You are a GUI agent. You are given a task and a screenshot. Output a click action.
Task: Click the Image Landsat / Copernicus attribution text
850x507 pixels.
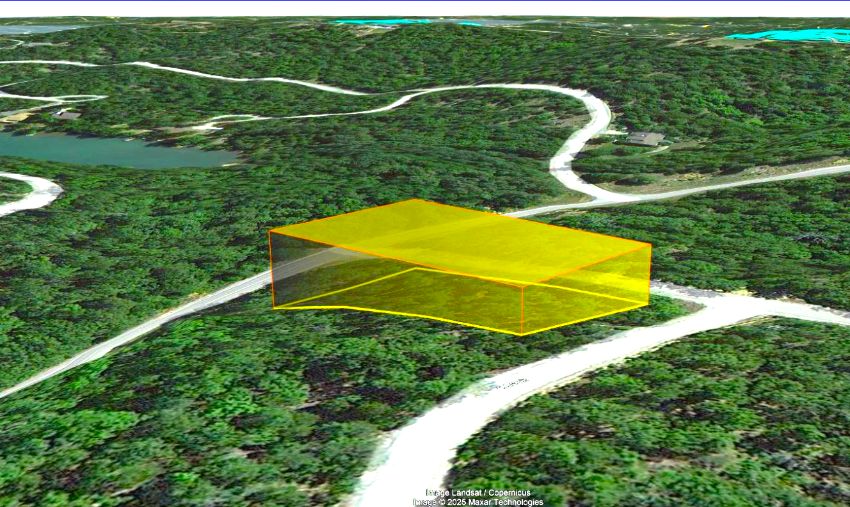[478, 492]
